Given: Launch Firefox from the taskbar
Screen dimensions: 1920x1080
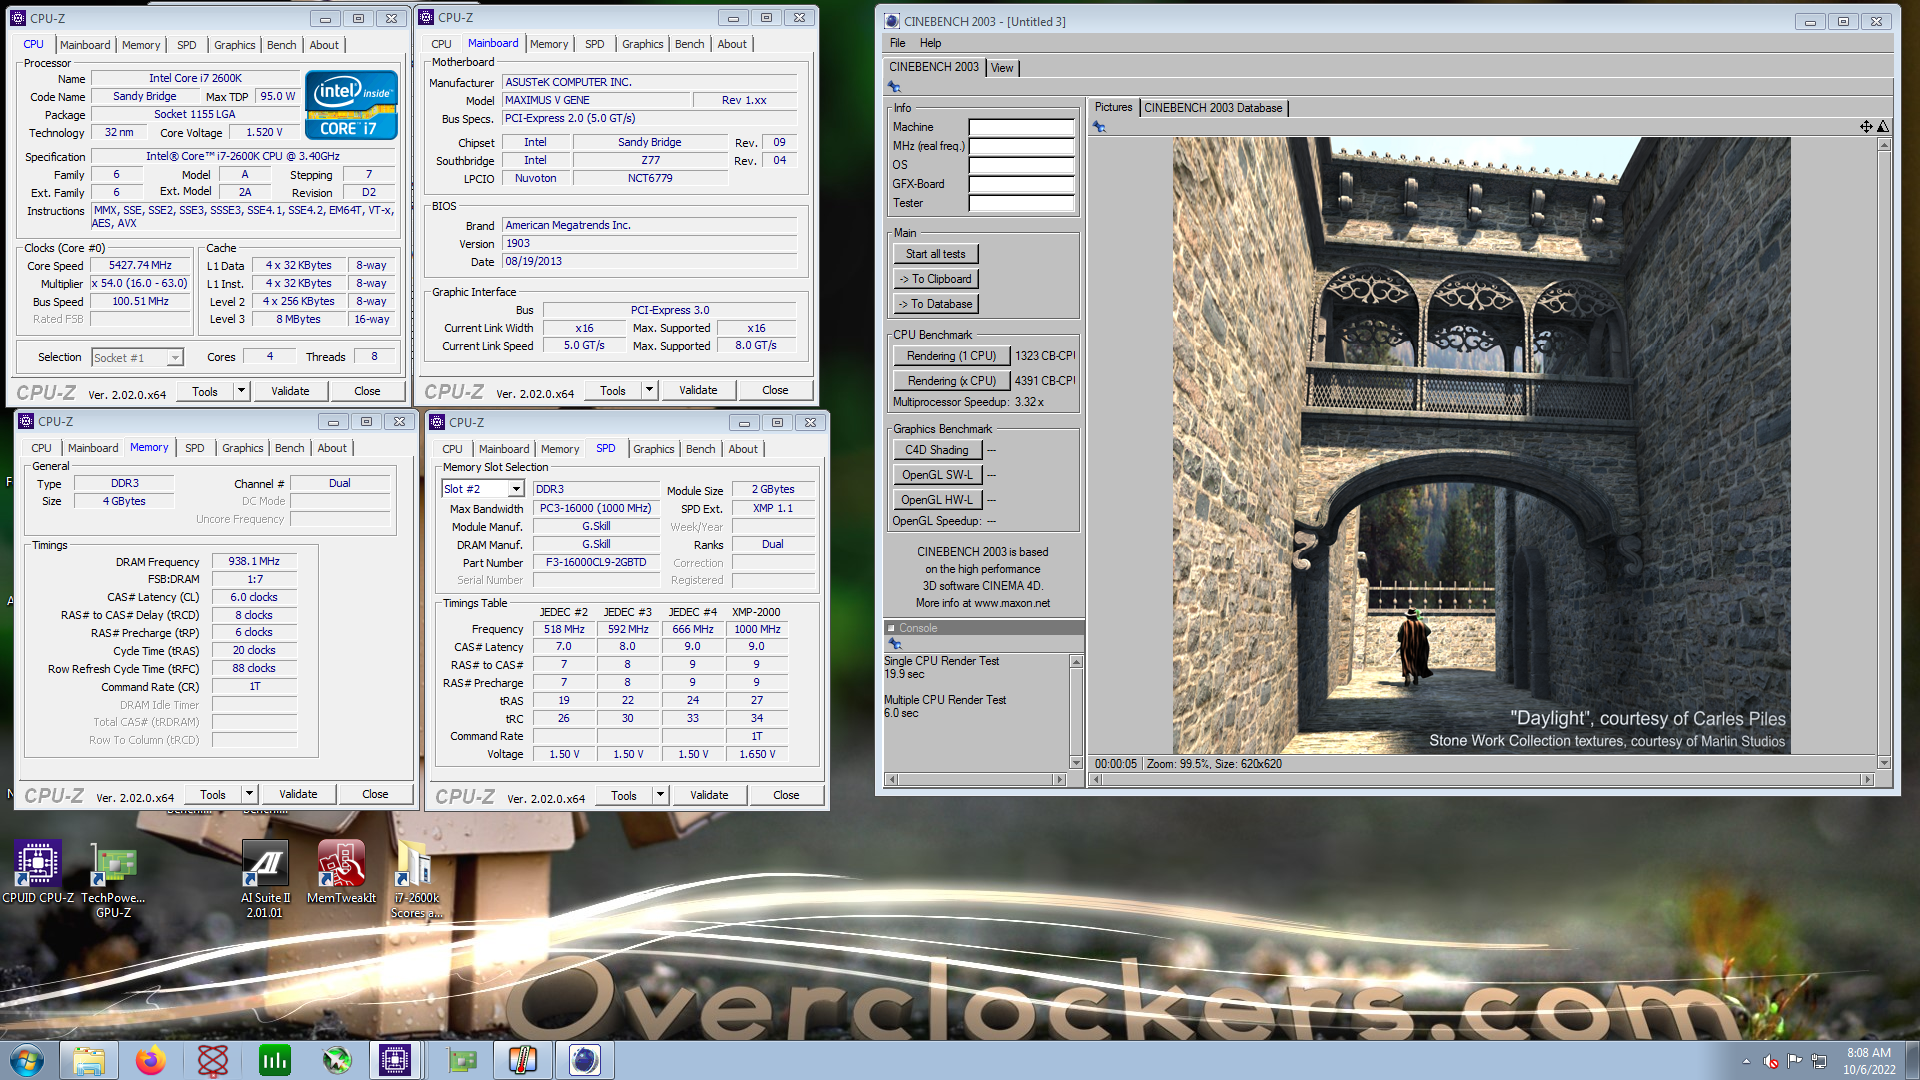Looking at the screenshot, I should [151, 1060].
